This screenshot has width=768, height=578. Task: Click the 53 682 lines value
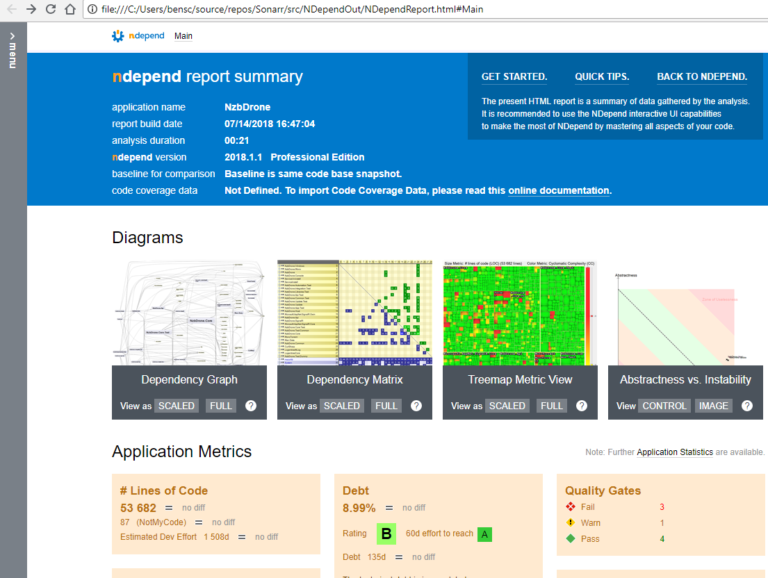tap(138, 508)
